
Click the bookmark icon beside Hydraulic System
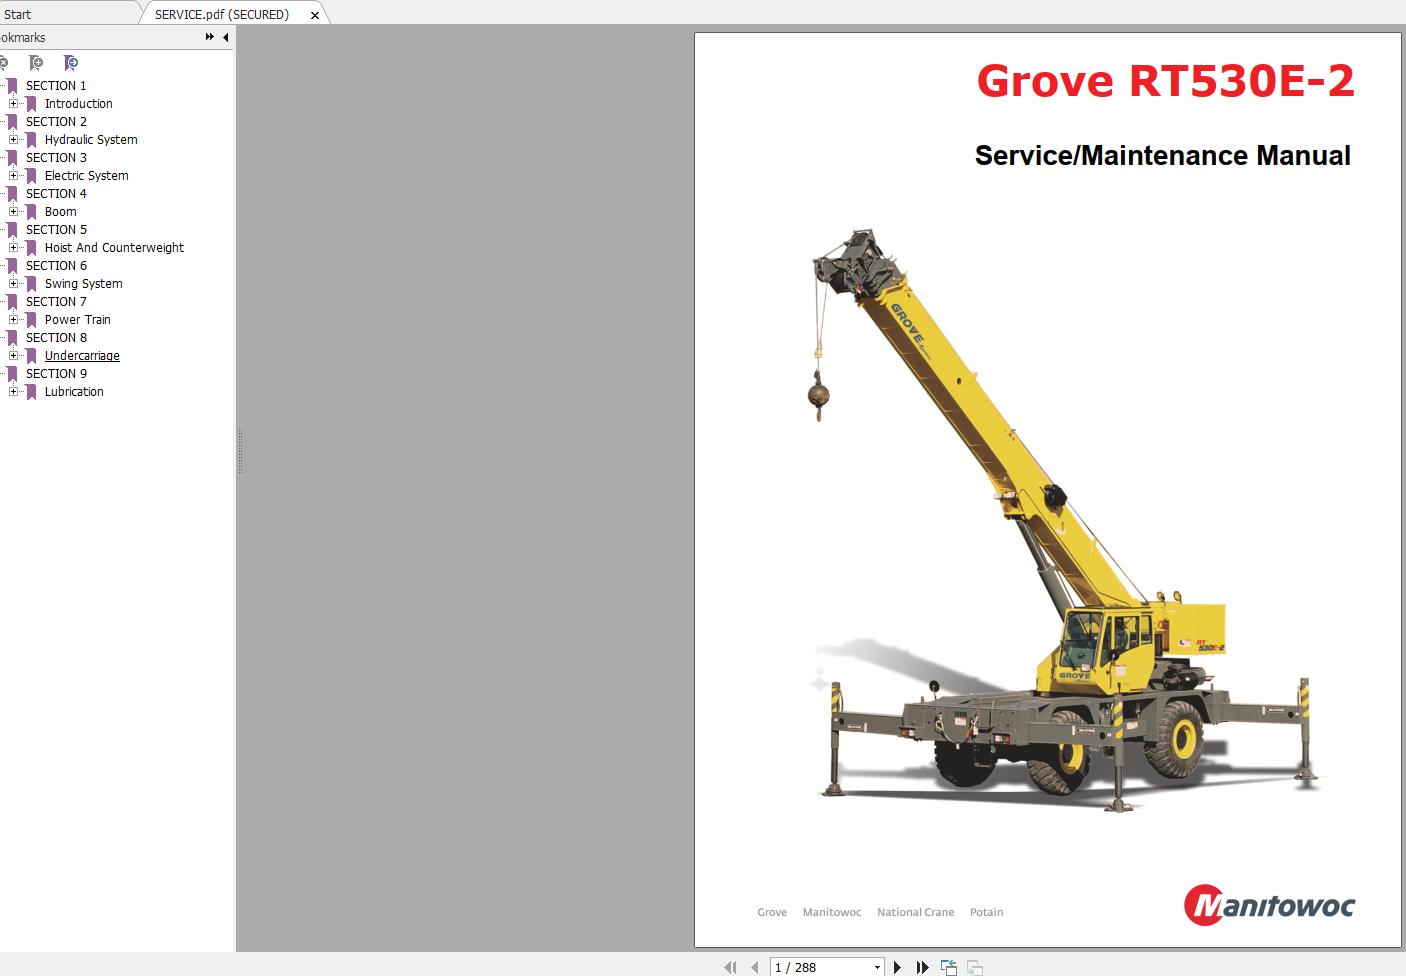tap(31, 140)
